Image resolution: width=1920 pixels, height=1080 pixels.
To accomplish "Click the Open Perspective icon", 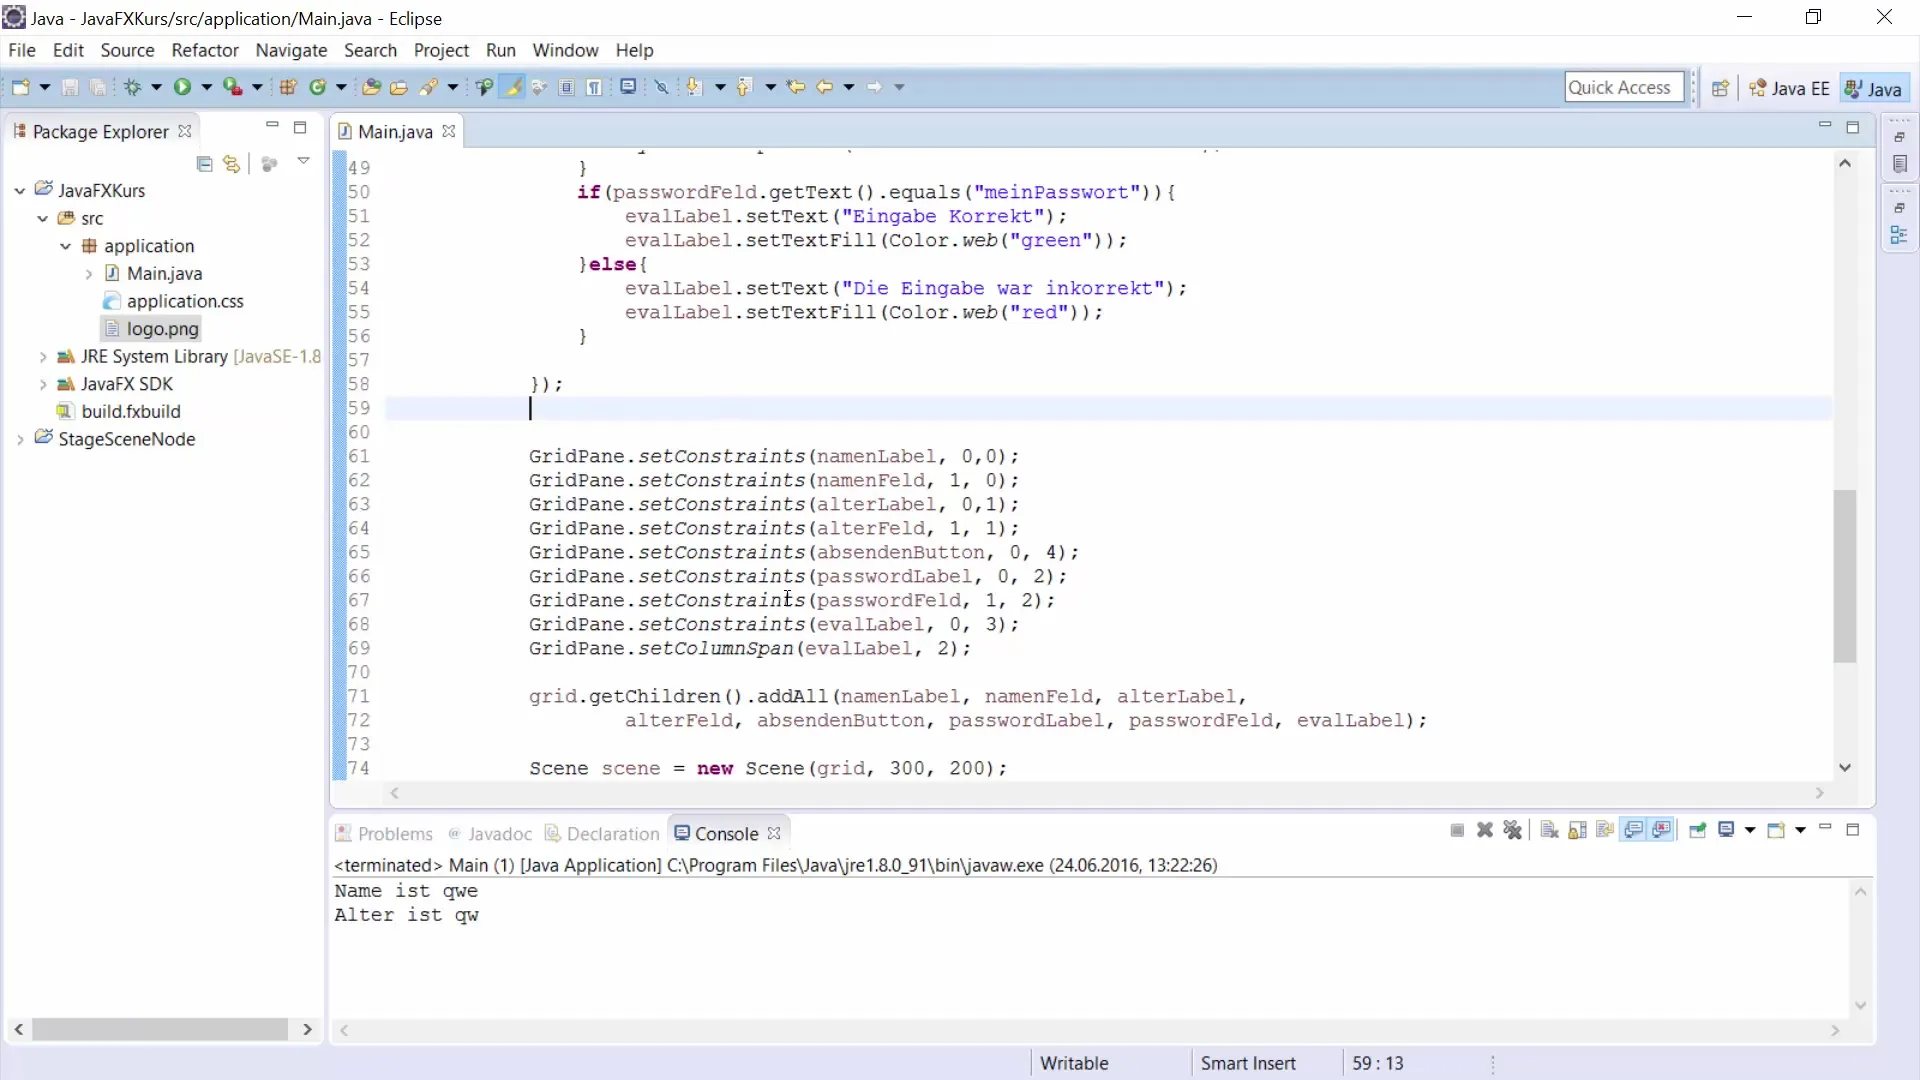I will point(1720,88).
